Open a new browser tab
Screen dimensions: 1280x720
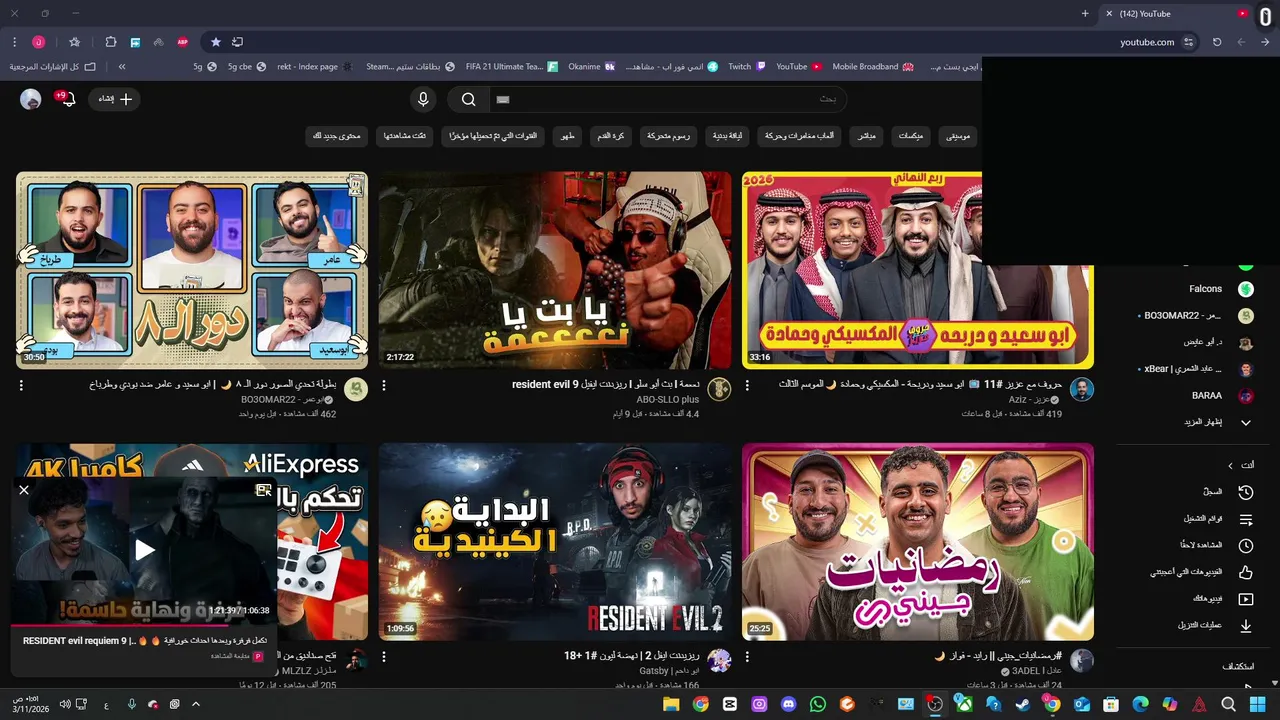1085,14
